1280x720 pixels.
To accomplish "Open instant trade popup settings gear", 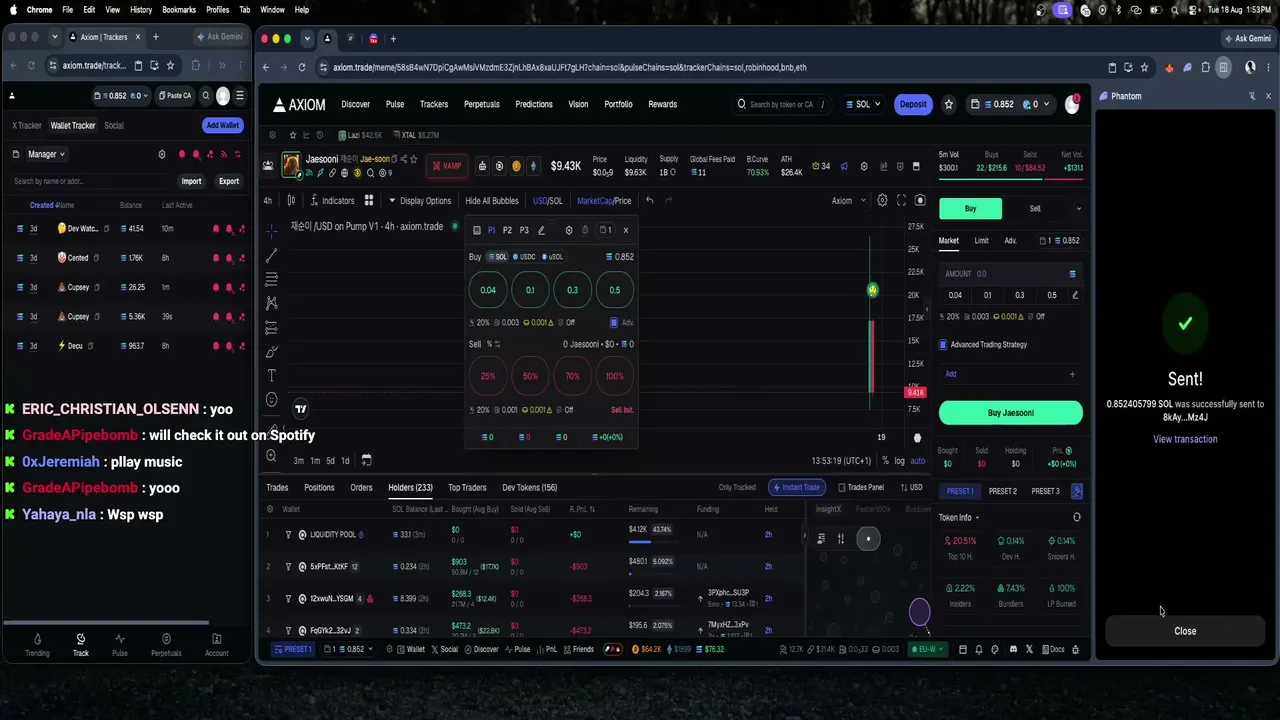I will pyautogui.click(x=569, y=230).
